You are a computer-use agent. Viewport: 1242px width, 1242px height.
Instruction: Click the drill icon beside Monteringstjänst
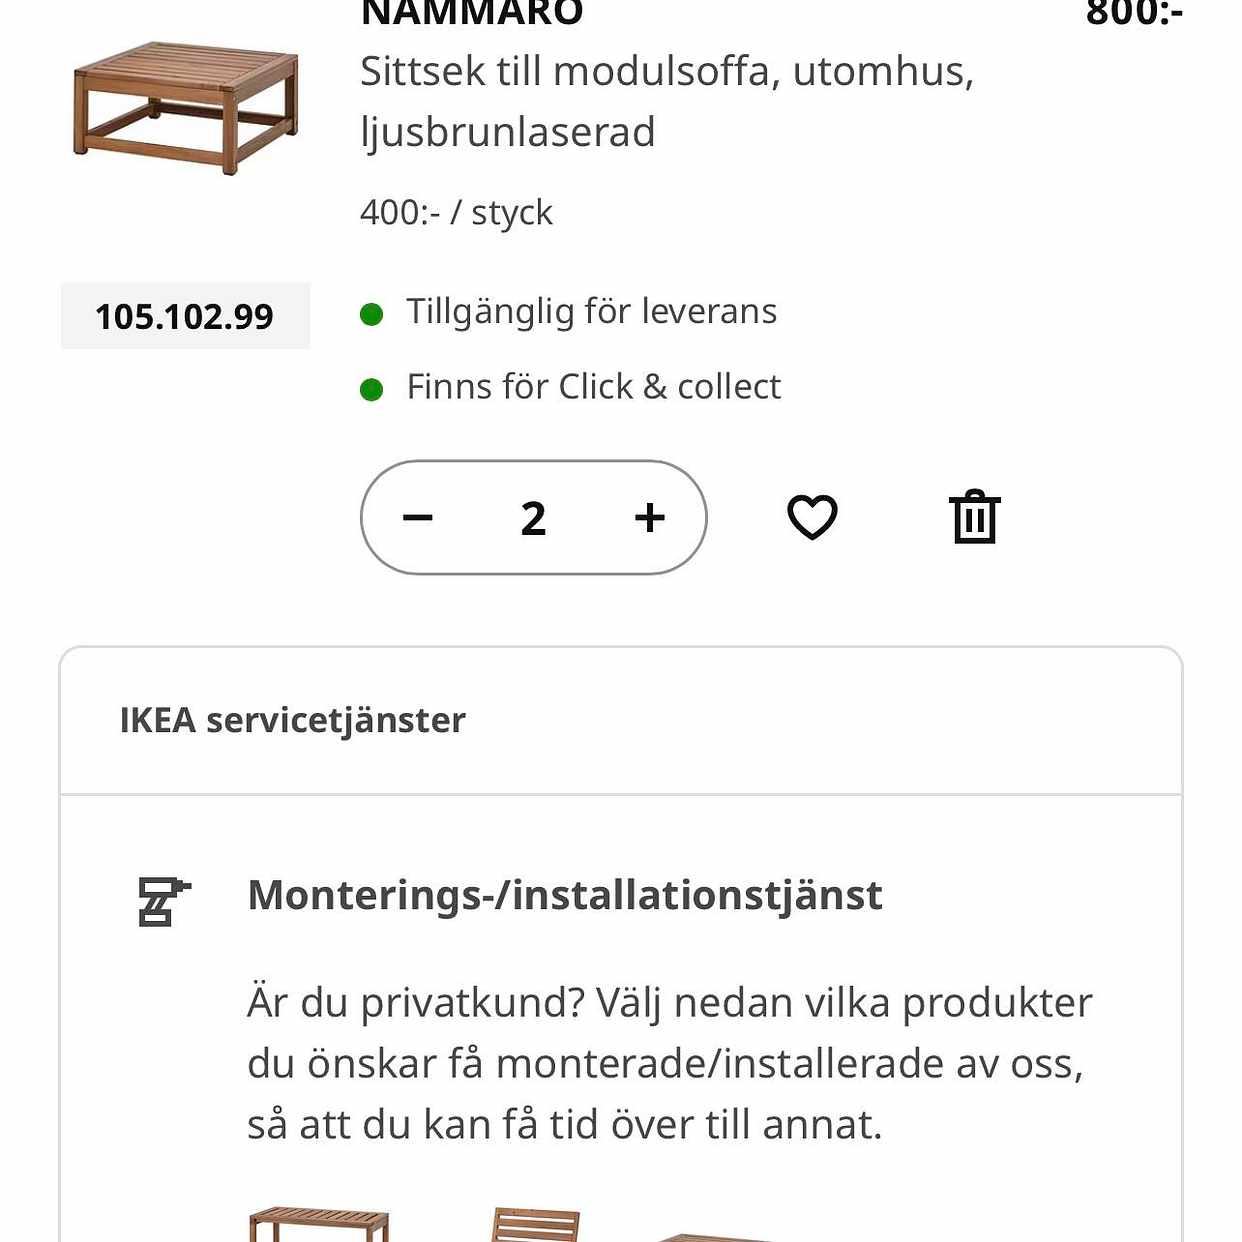(164, 901)
